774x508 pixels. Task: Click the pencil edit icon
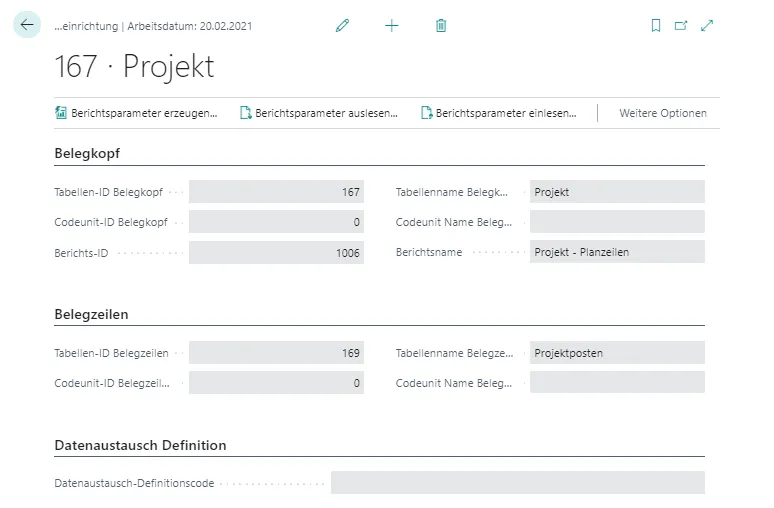(x=343, y=26)
